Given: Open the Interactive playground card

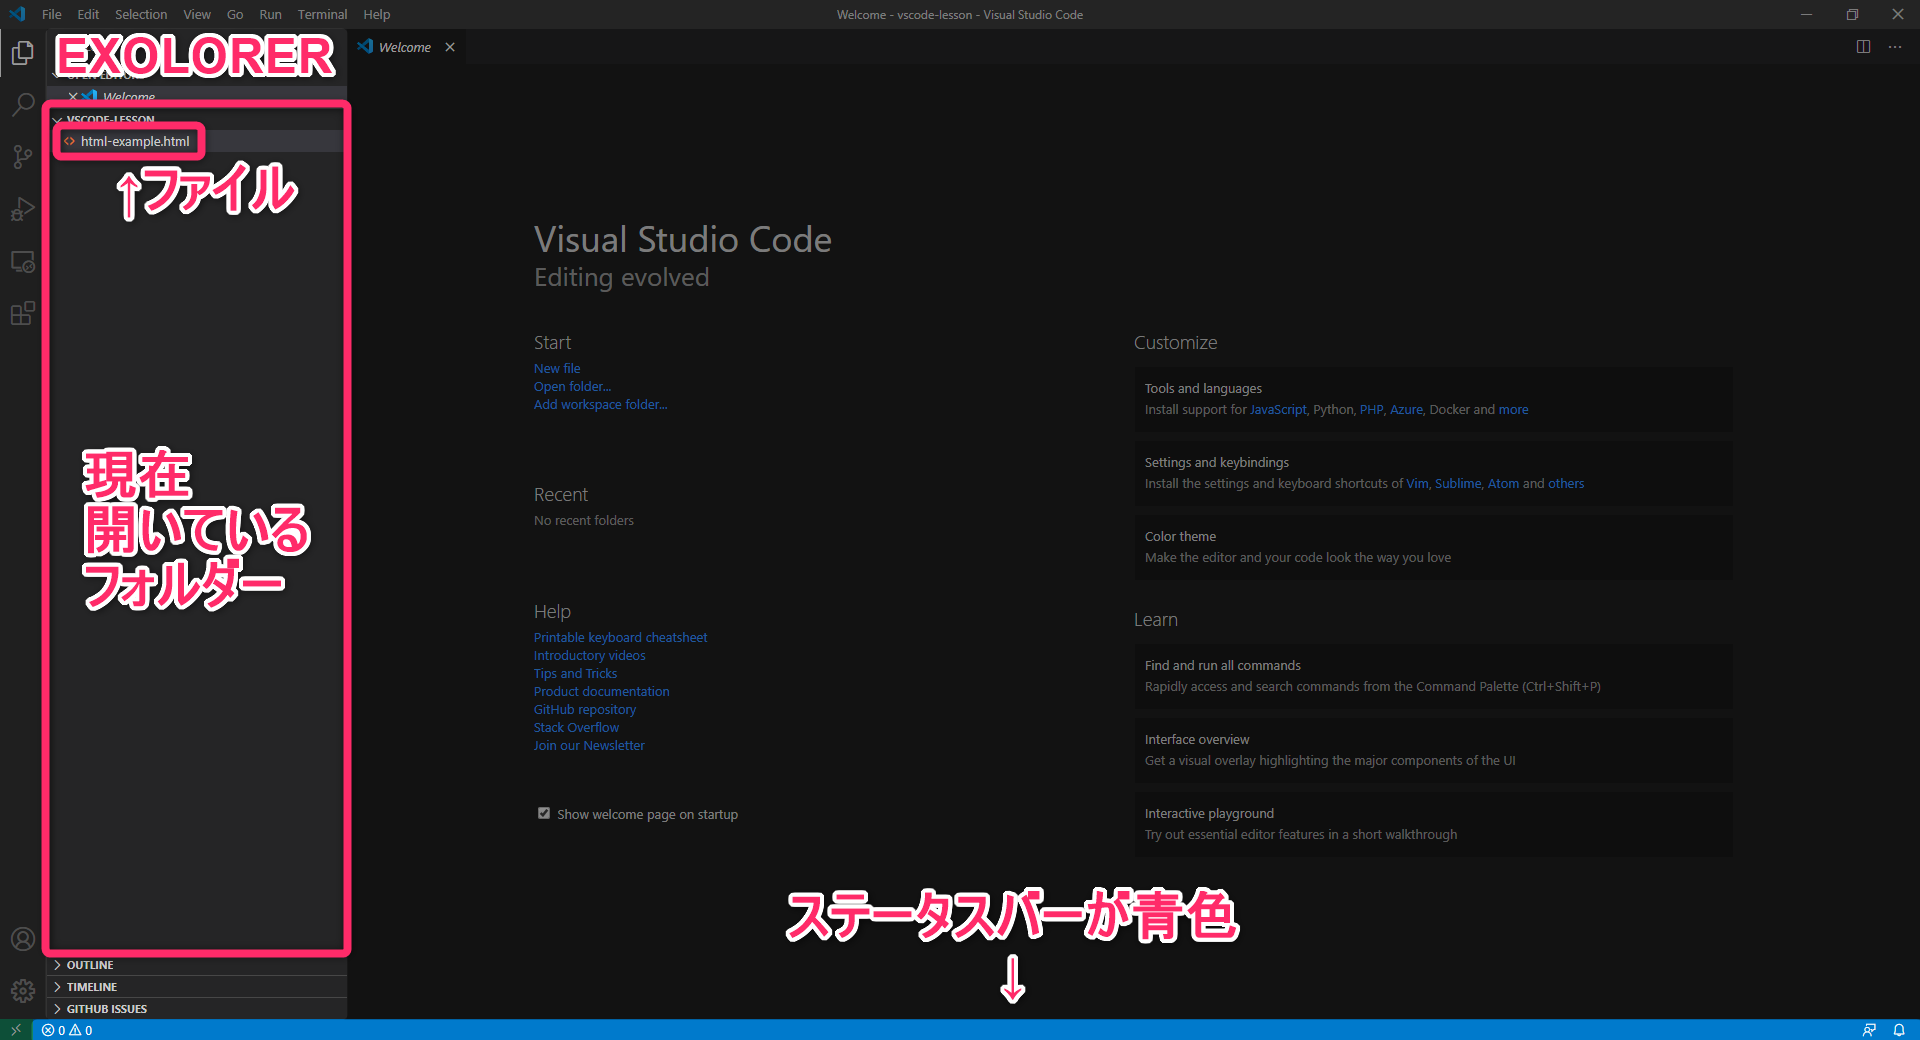Looking at the screenshot, I should tap(1434, 824).
